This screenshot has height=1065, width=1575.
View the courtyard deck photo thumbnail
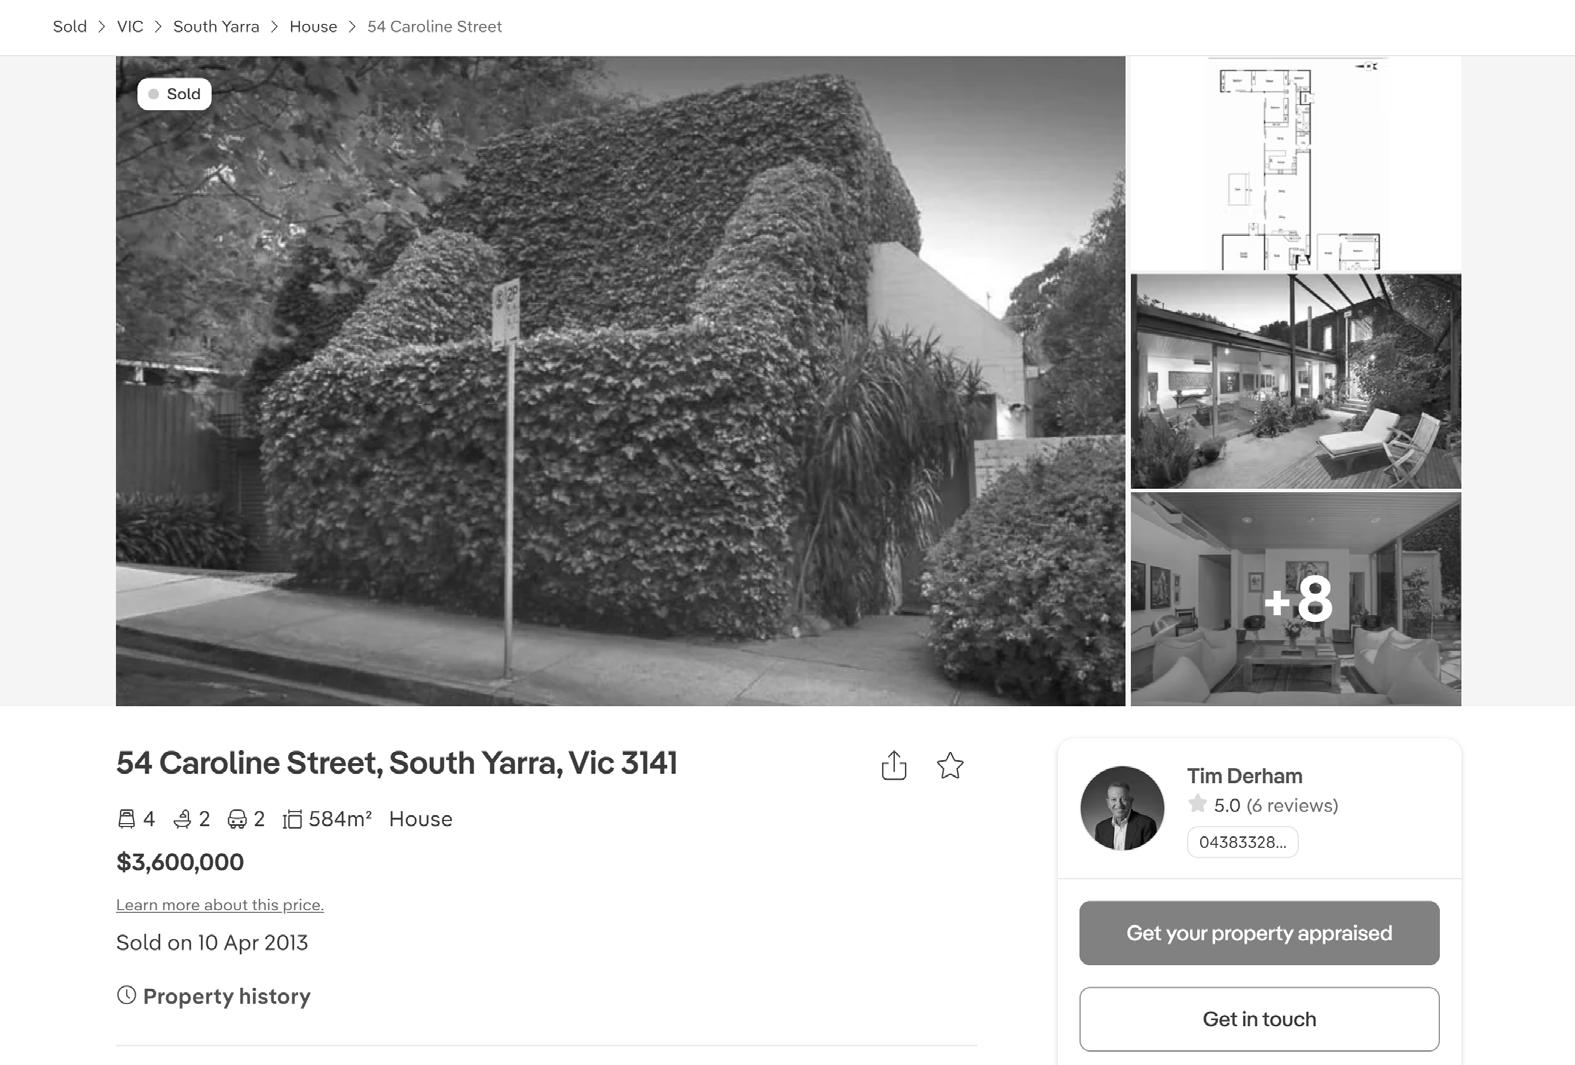pos(1296,381)
